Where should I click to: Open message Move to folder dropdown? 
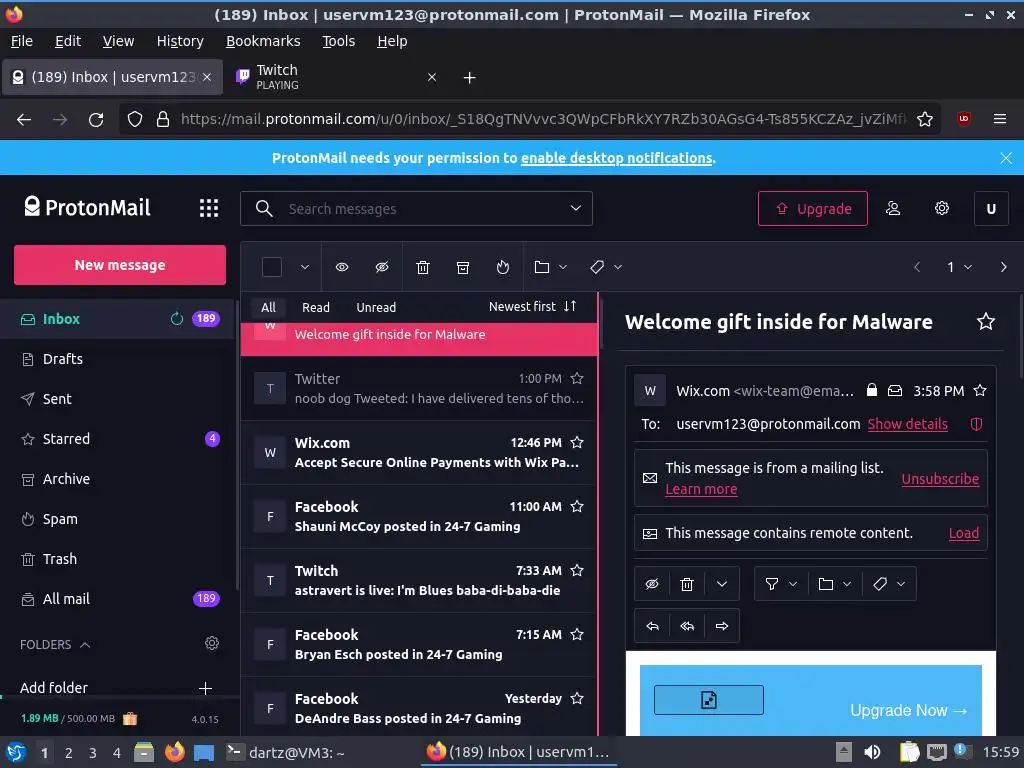(835, 584)
